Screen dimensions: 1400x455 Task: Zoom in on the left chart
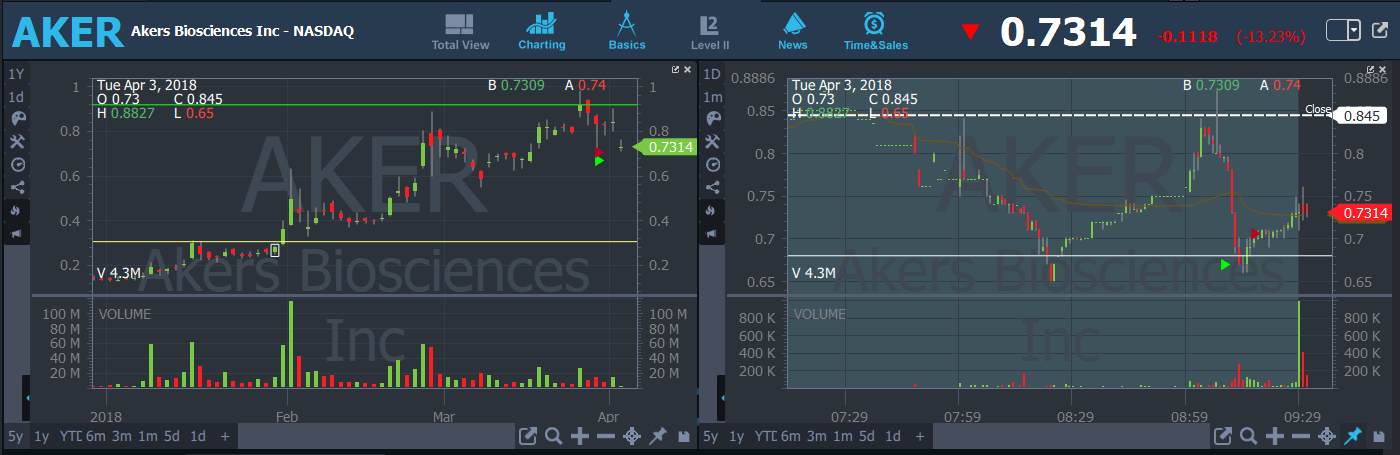(580, 436)
